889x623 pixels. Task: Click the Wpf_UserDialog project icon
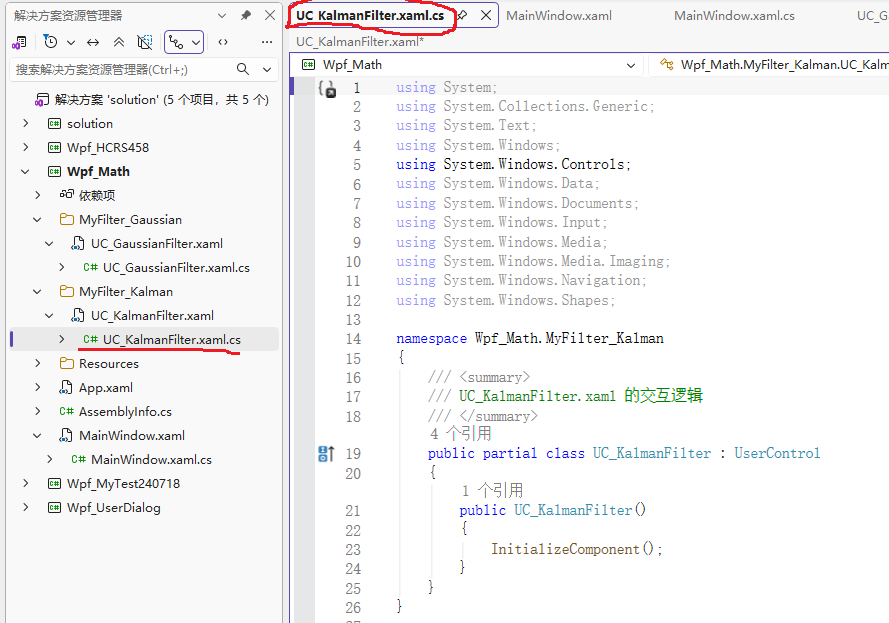pos(54,507)
